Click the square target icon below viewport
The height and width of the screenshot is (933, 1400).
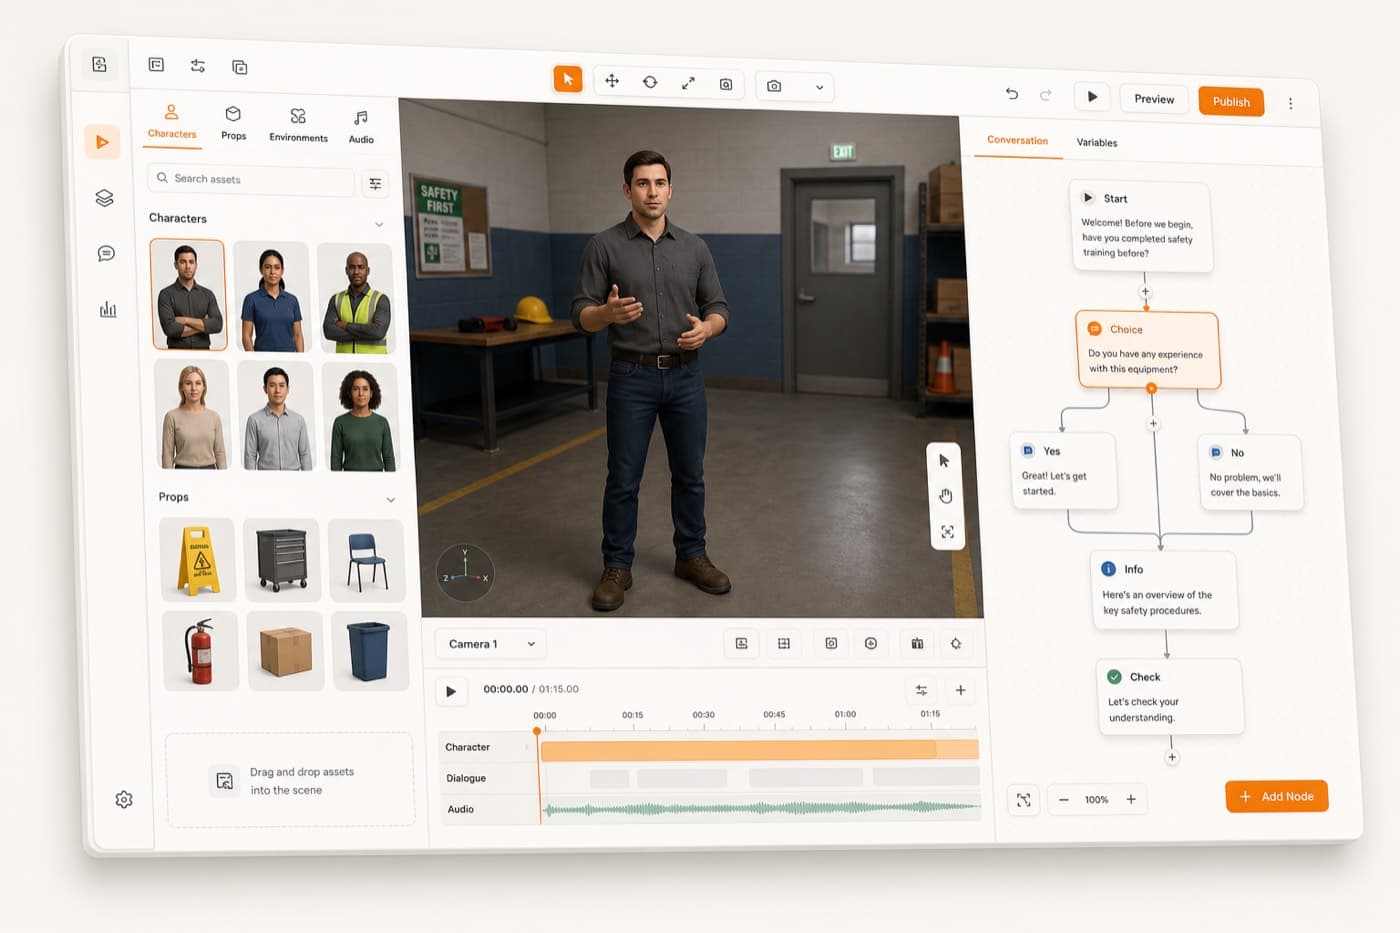[x=831, y=643]
